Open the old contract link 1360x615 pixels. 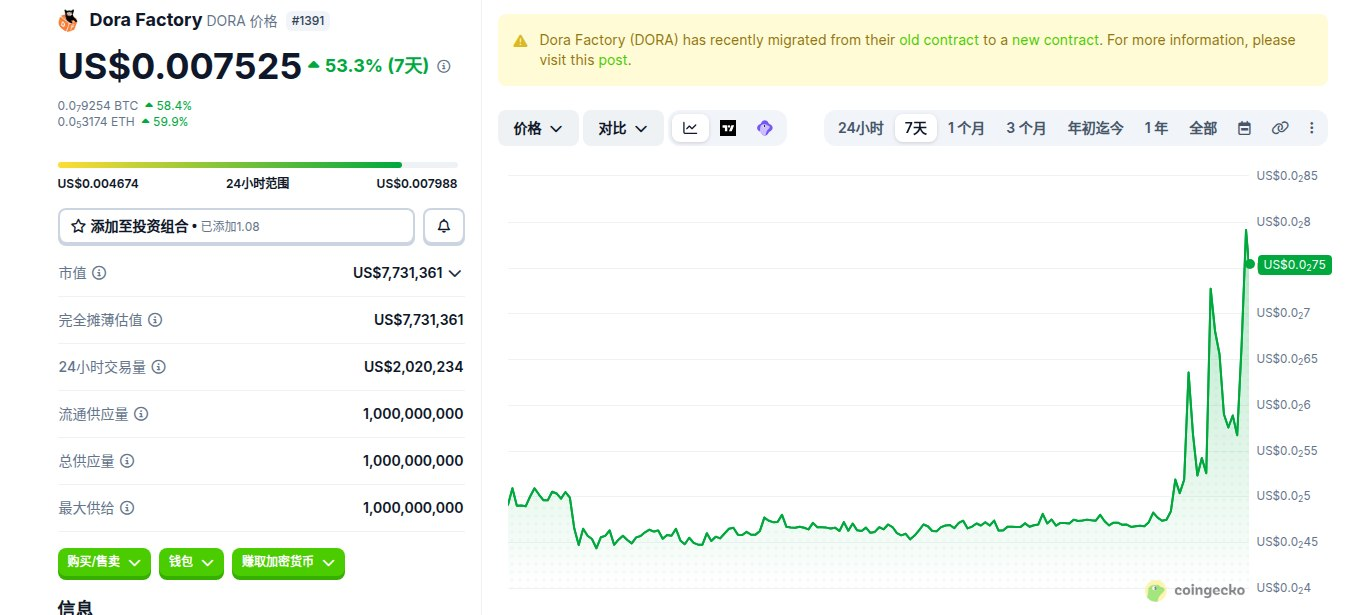tap(938, 40)
